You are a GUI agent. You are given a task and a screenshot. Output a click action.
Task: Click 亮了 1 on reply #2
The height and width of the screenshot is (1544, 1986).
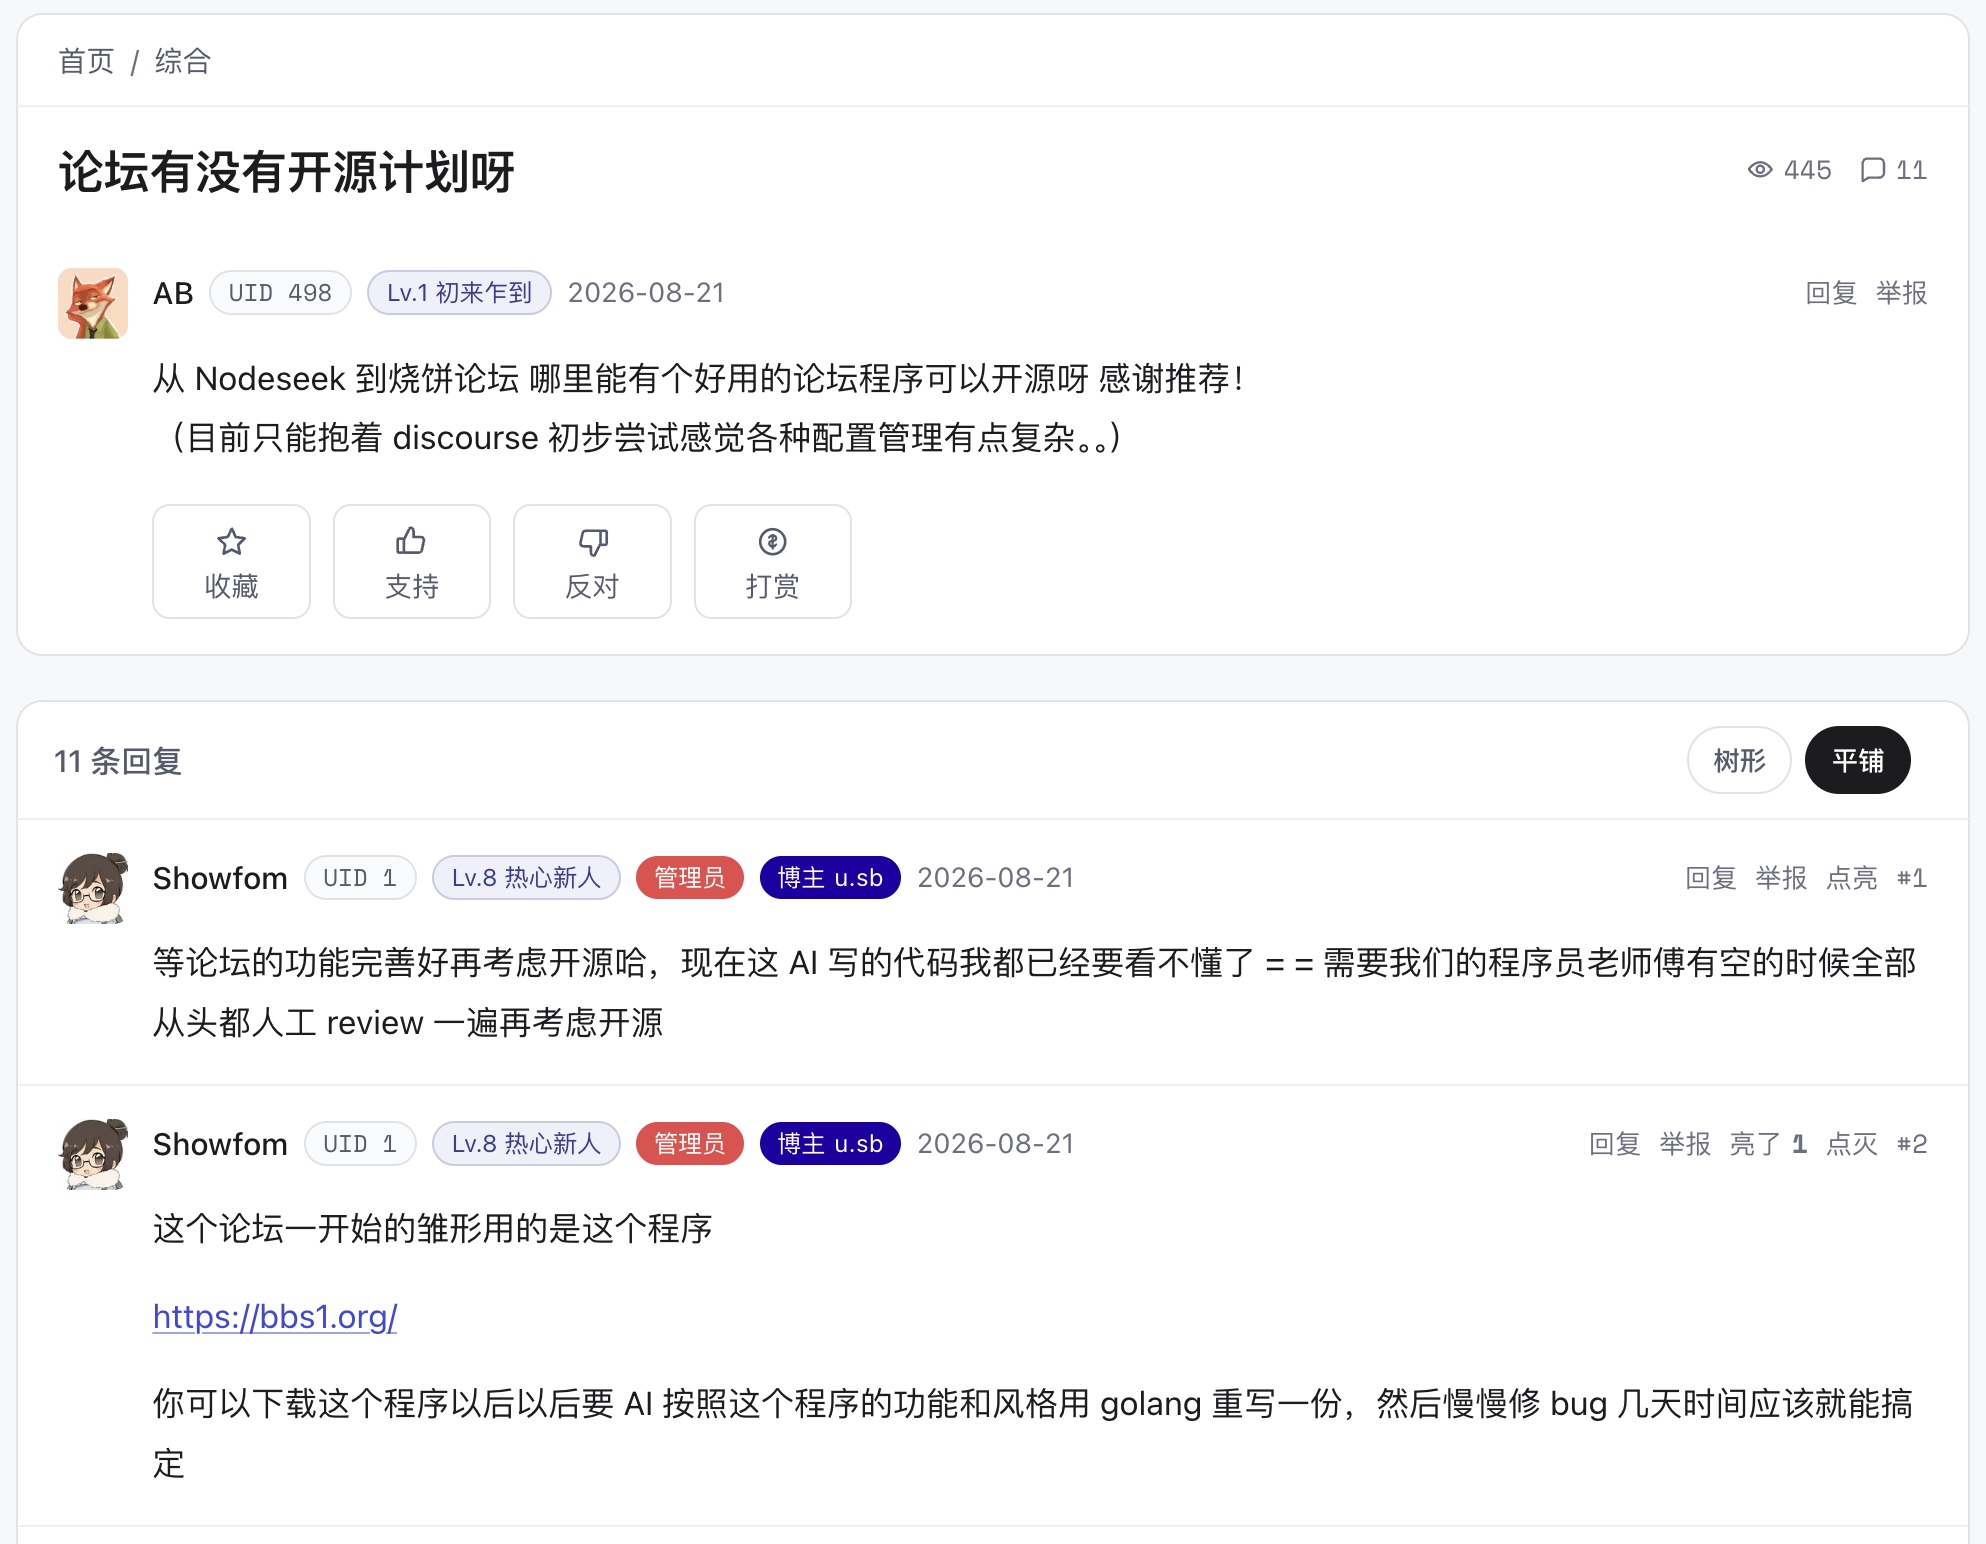(1768, 1144)
